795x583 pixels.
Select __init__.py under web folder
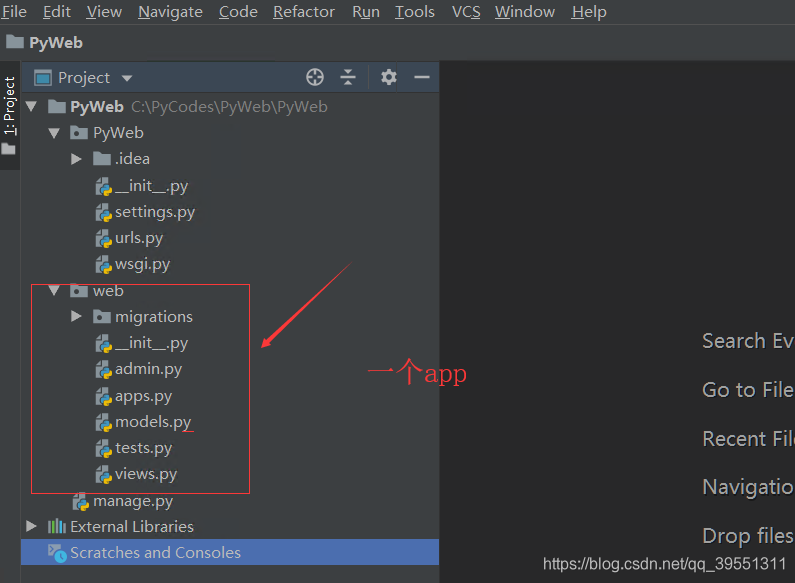(151, 343)
